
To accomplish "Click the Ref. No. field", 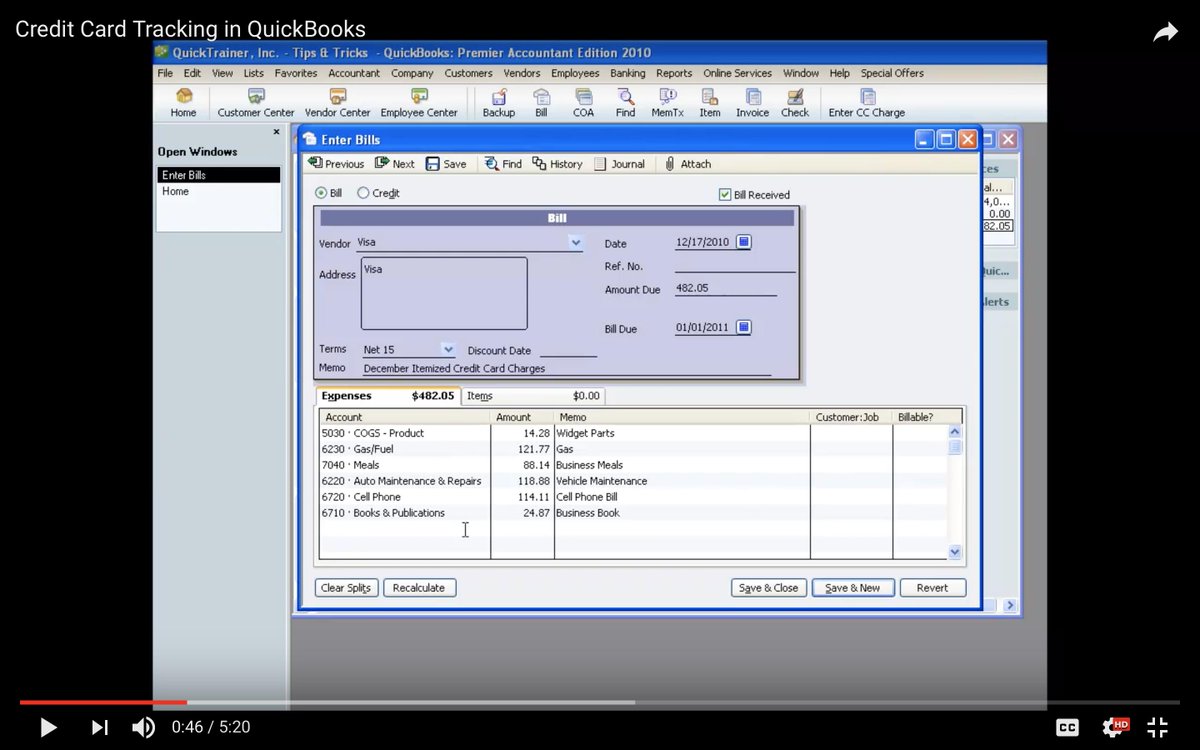I will (x=735, y=266).
